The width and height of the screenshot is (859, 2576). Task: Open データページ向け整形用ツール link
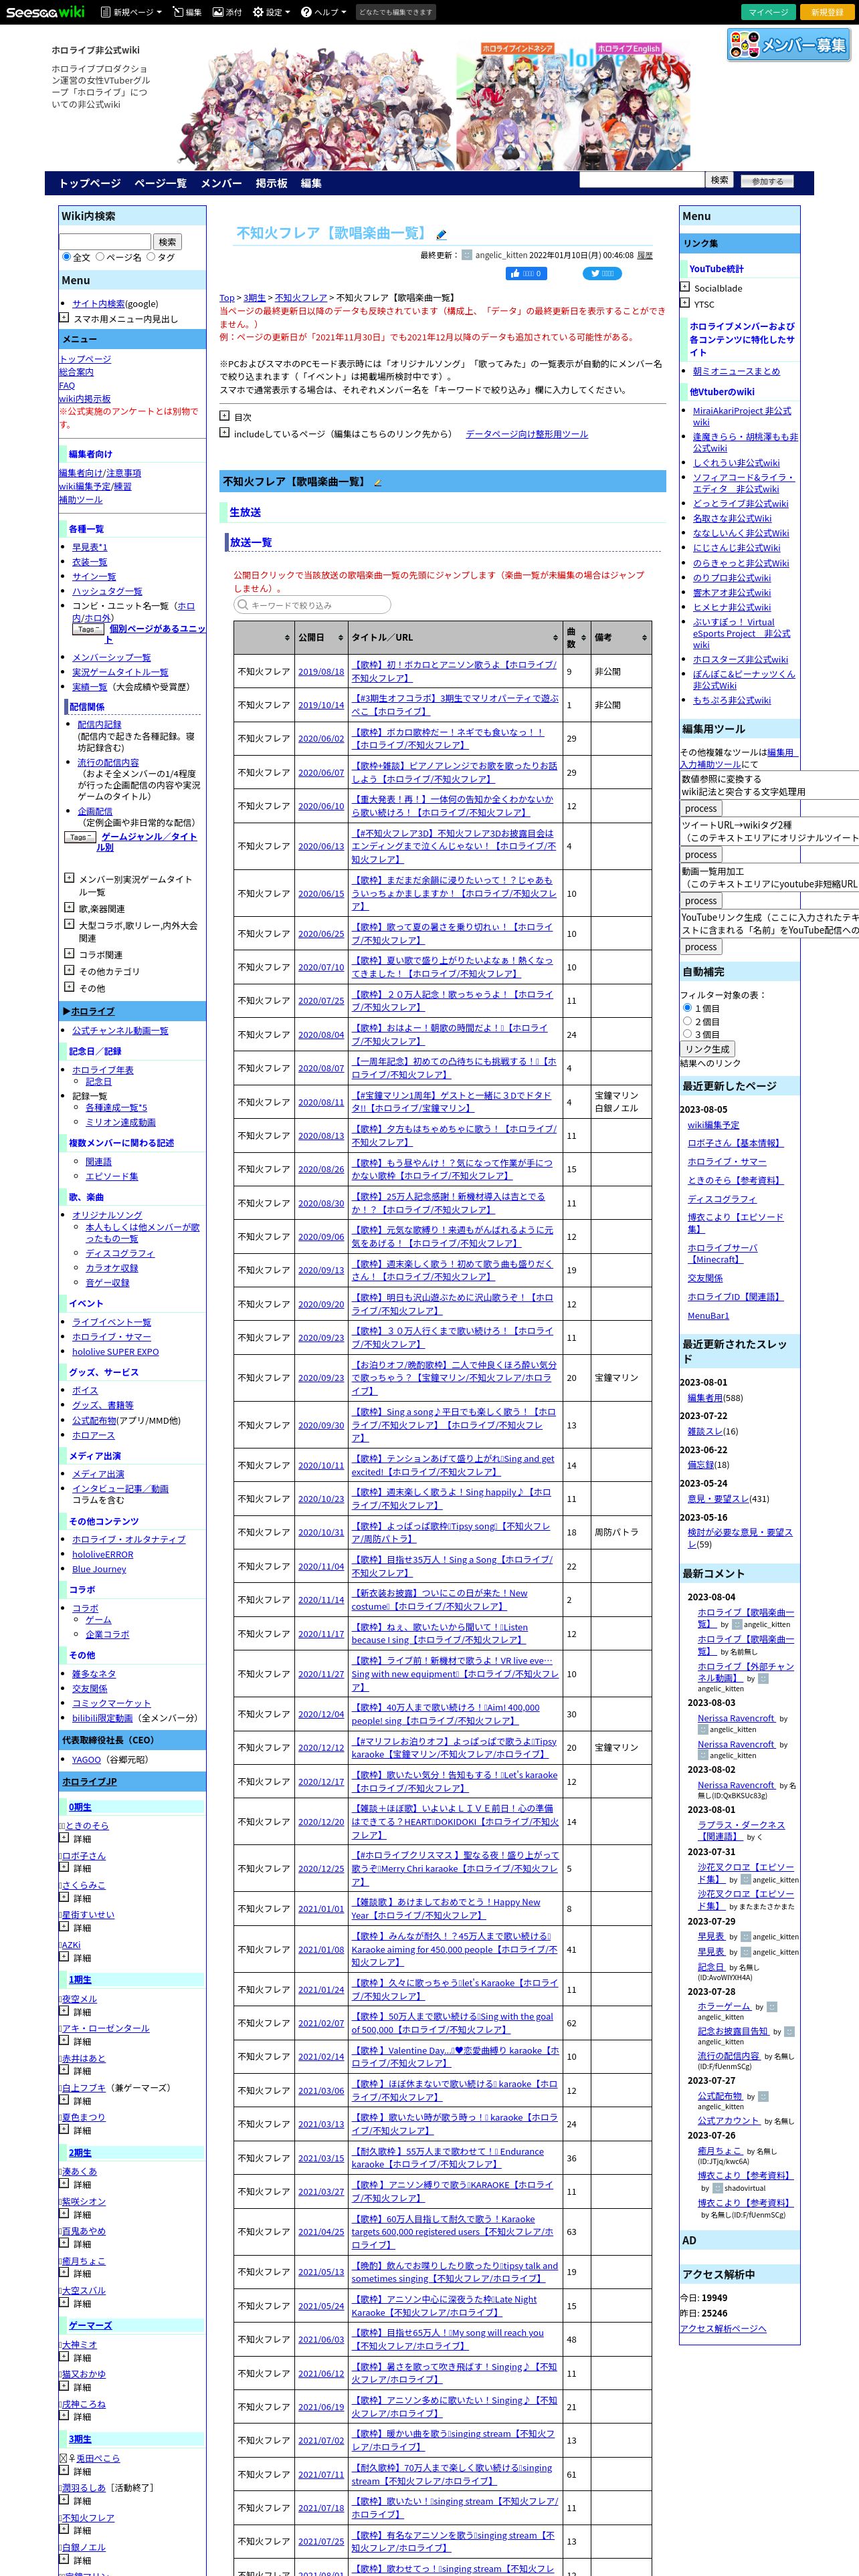pos(527,434)
